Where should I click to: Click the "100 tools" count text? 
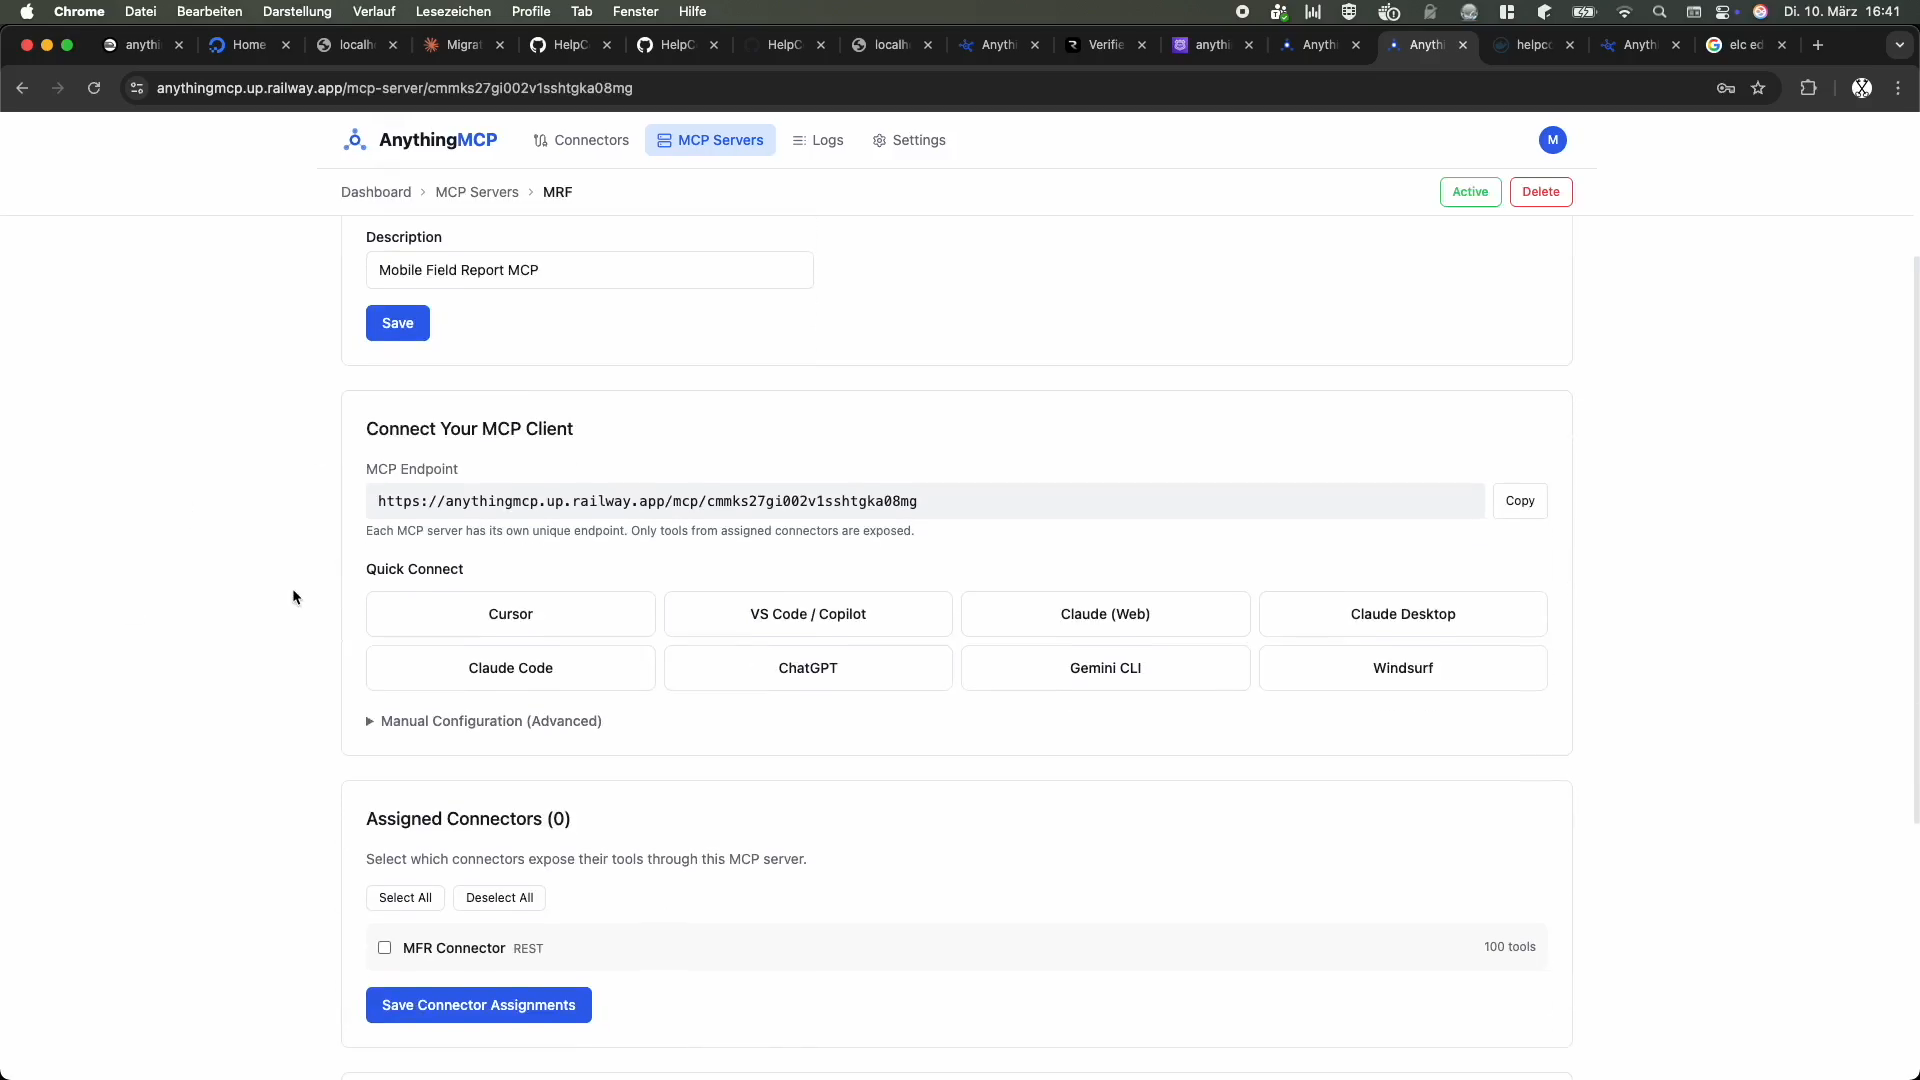pos(1509,947)
